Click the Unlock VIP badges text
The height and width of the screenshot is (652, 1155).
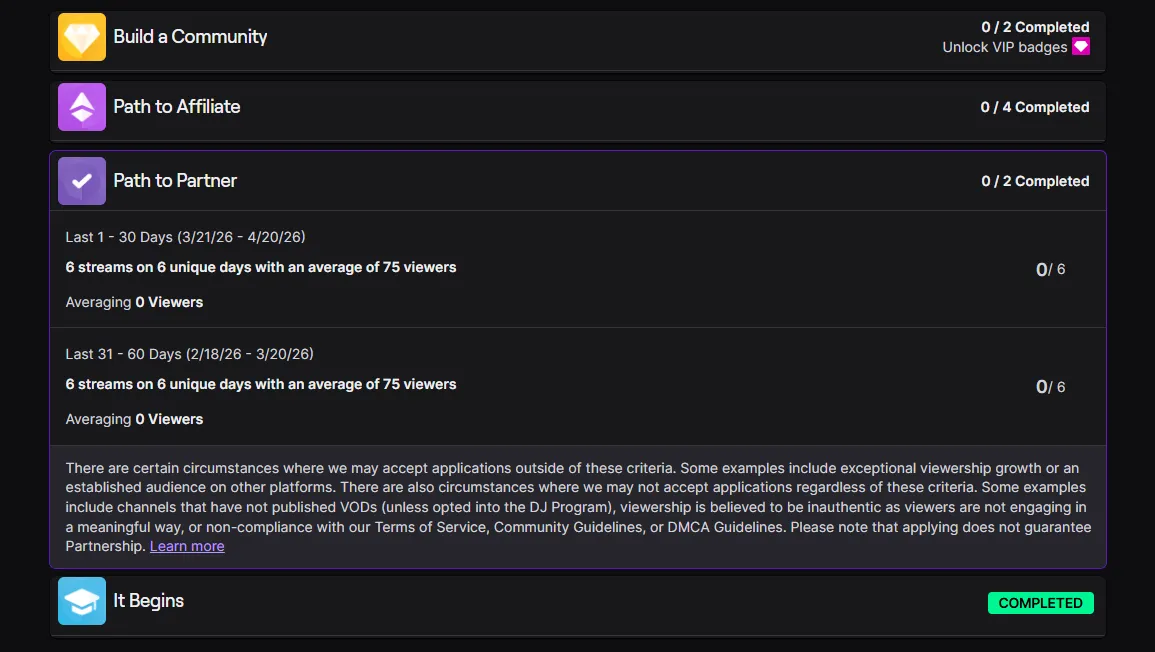click(1004, 47)
